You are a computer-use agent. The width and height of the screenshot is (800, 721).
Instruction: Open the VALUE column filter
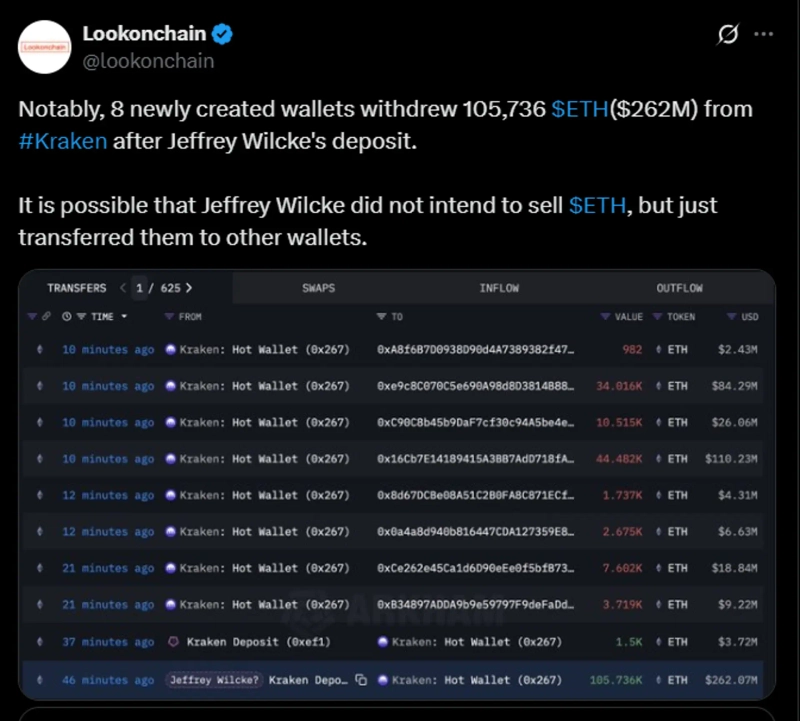click(x=605, y=317)
